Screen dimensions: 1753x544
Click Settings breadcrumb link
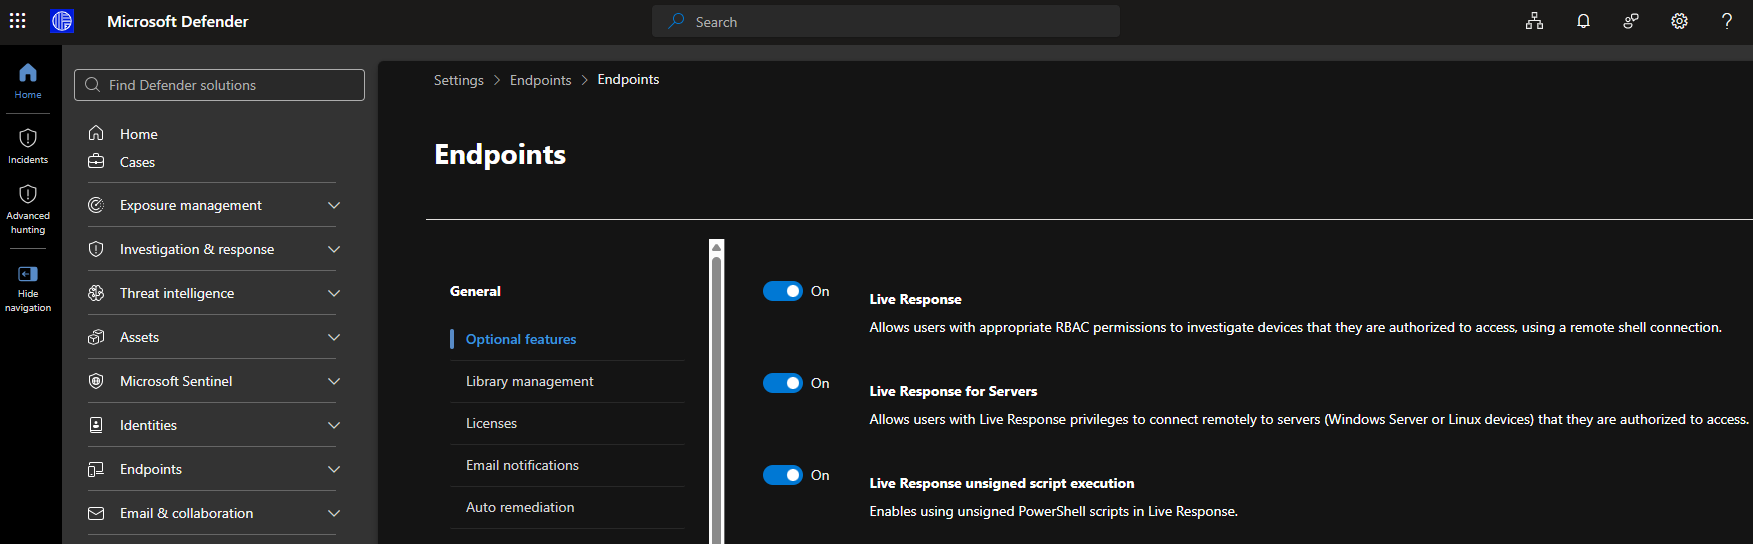459,80
